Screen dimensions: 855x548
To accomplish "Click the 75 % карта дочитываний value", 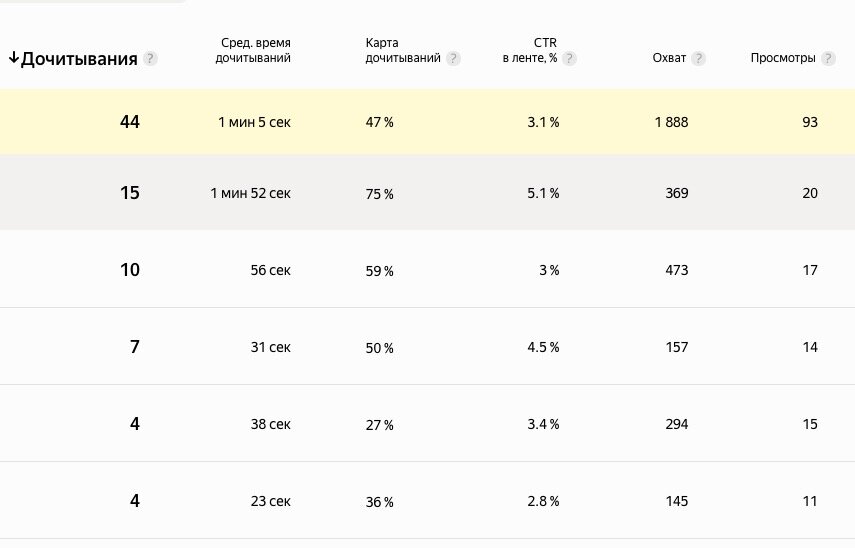I will (x=380, y=194).
